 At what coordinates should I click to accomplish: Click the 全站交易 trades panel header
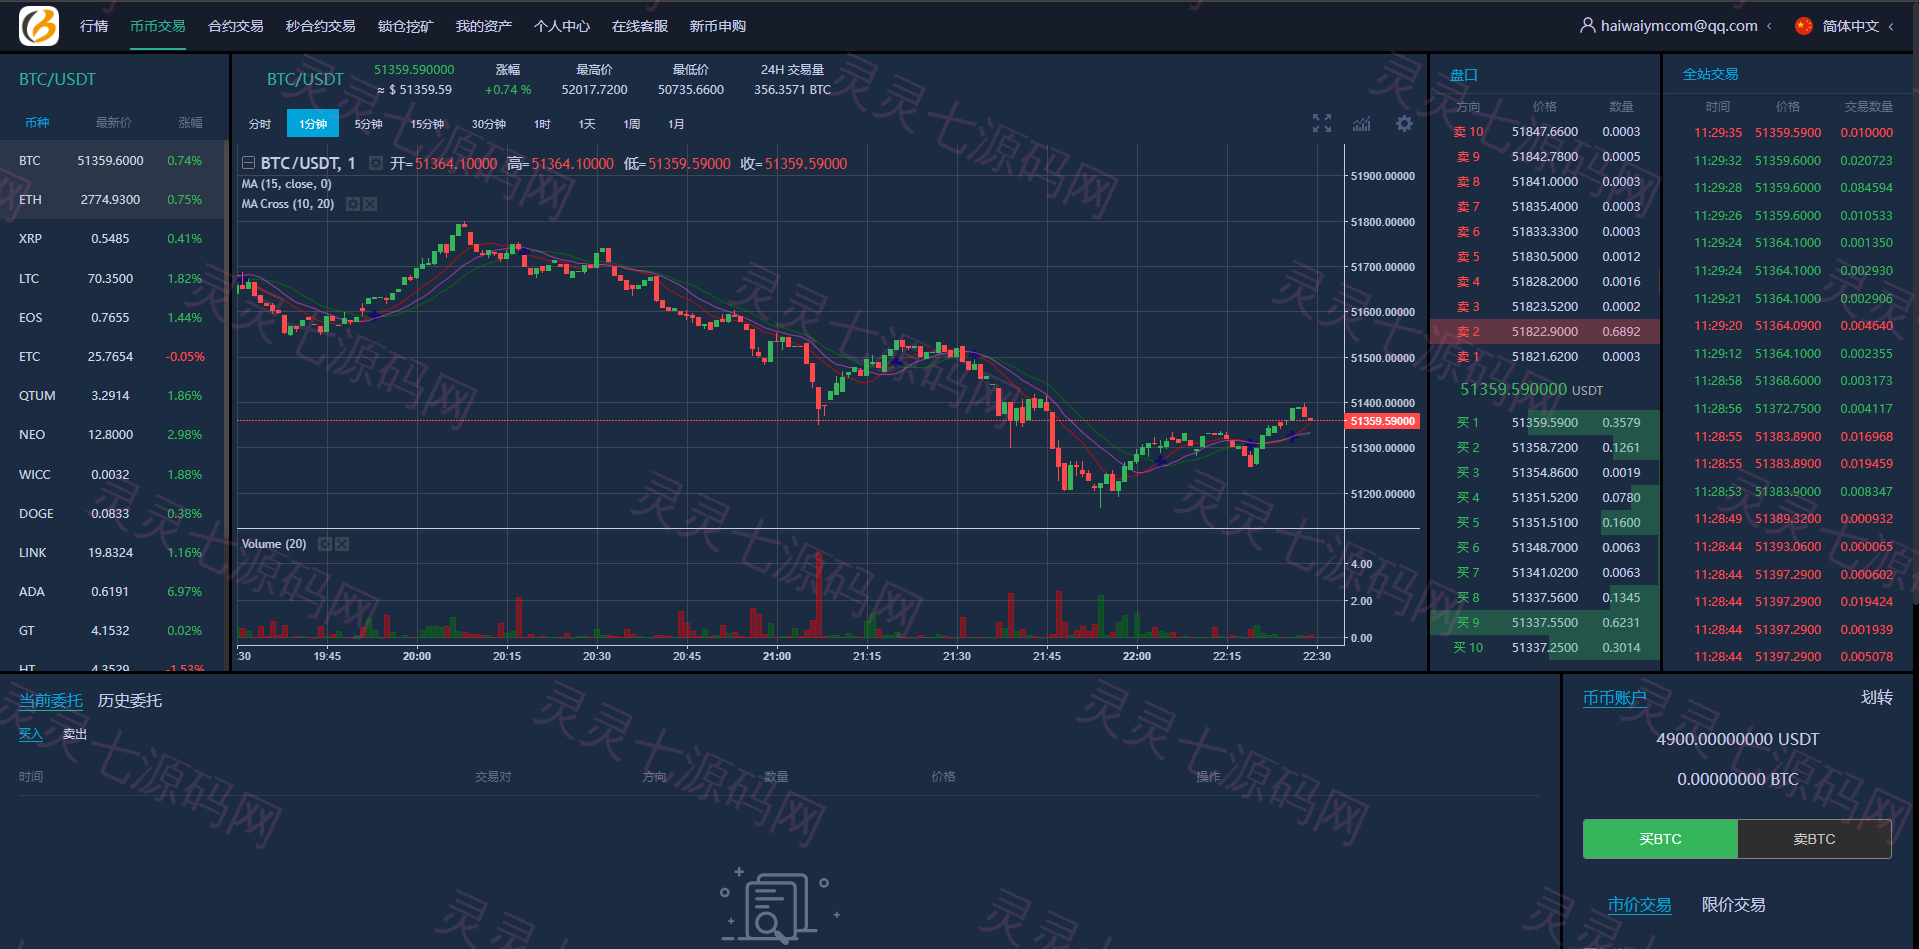pyautogui.click(x=1710, y=74)
